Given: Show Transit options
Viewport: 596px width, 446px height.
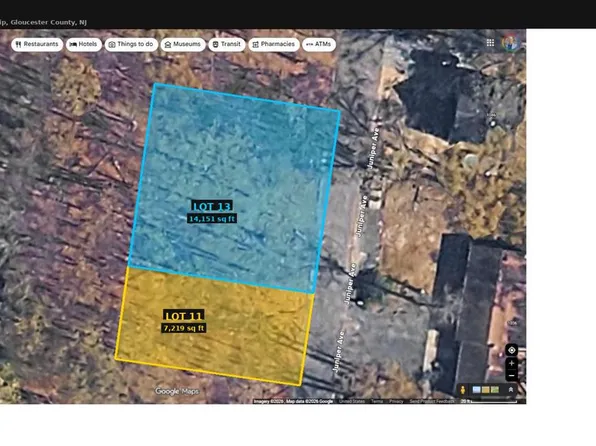Looking at the screenshot, I should pyautogui.click(x=227, y=44).
